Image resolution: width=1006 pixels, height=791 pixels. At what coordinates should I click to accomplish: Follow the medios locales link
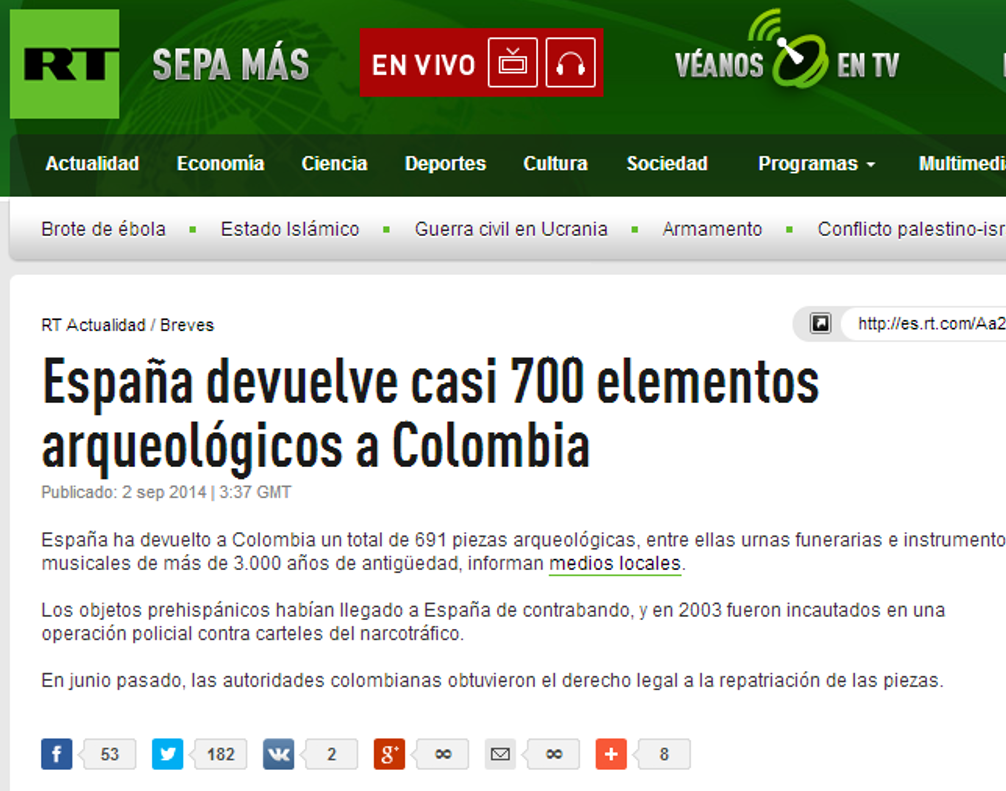(x=615, y=563)
